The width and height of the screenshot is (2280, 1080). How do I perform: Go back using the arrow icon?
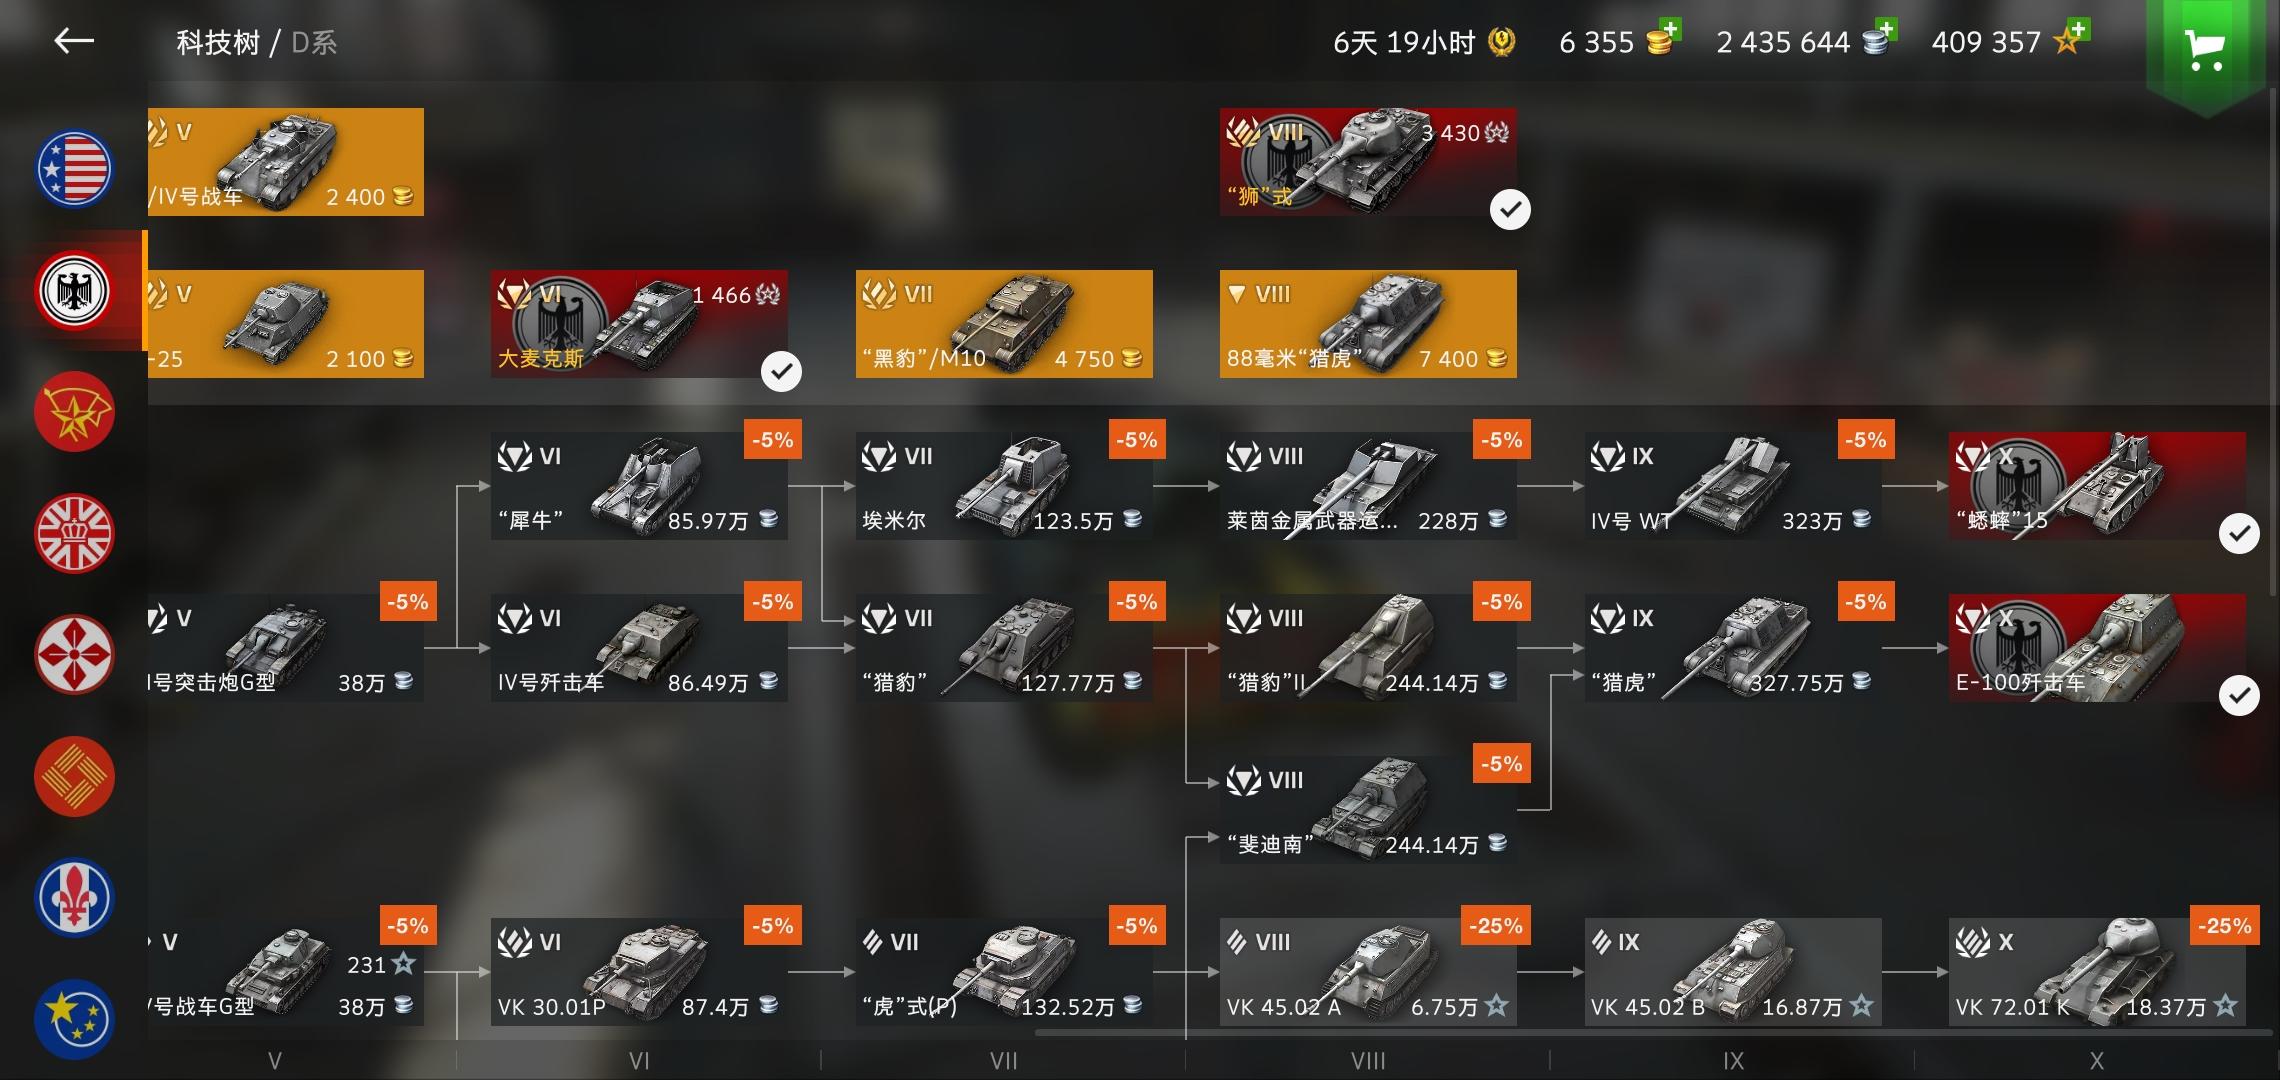click(x=73, y=41)
